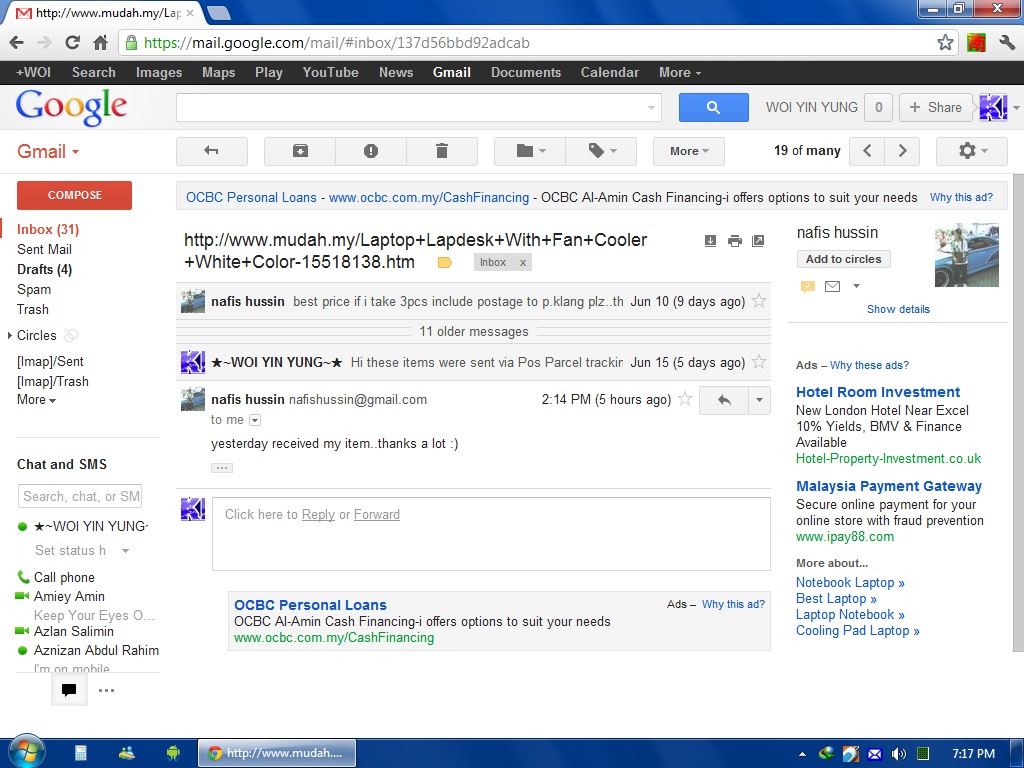Image resolution: width=1024 pixels, height=768 pixels.
Task: Click the vertical page scrollbar
Action: coord(1018,413)
